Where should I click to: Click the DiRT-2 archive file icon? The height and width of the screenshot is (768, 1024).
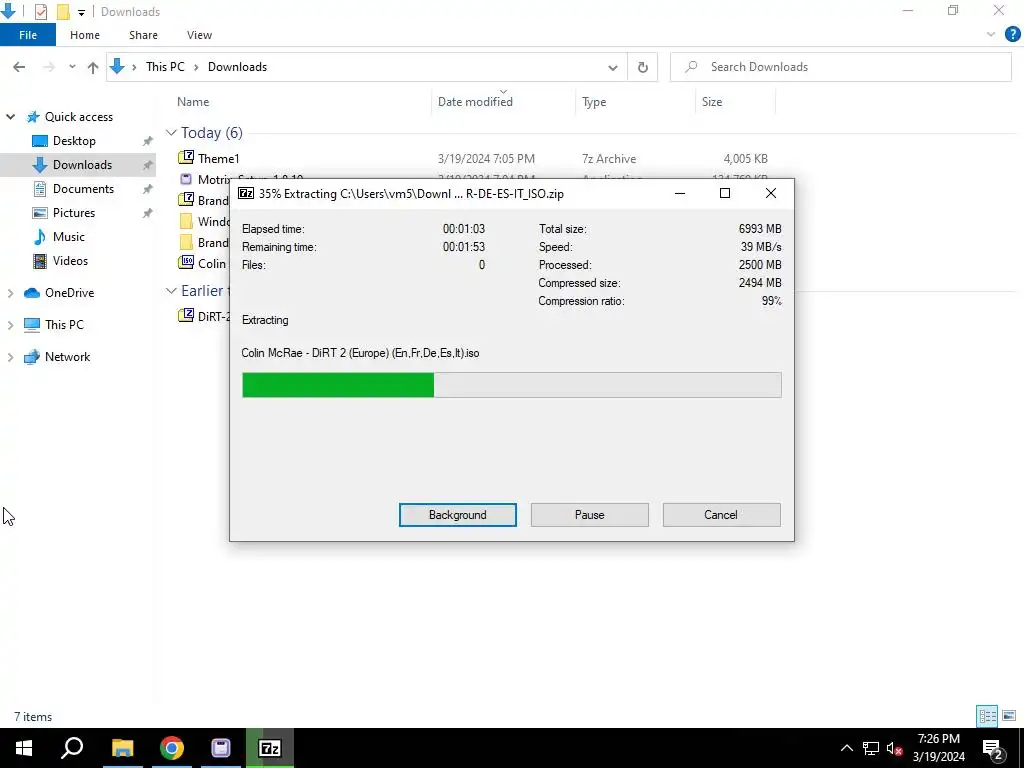tap(186, 315)
